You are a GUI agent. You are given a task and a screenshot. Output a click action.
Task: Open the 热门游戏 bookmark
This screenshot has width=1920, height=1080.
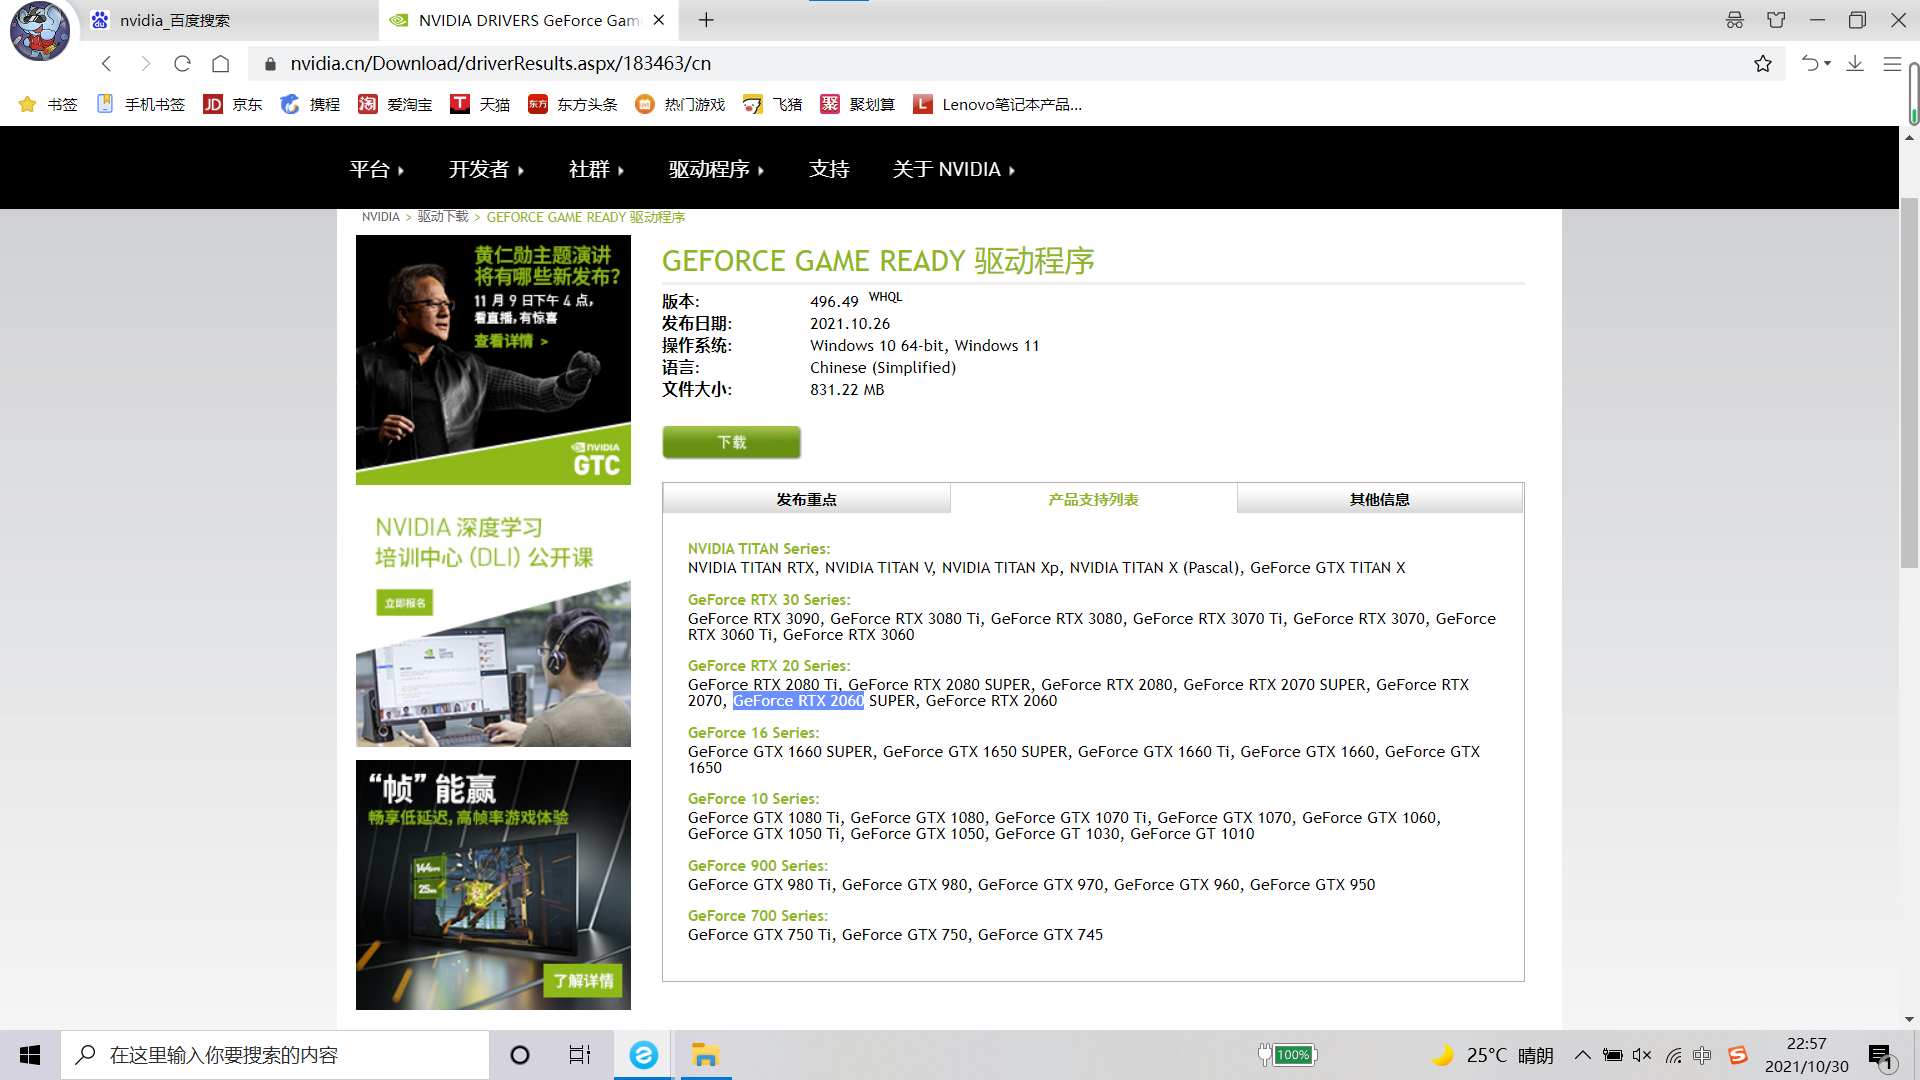tap(680, 104)
